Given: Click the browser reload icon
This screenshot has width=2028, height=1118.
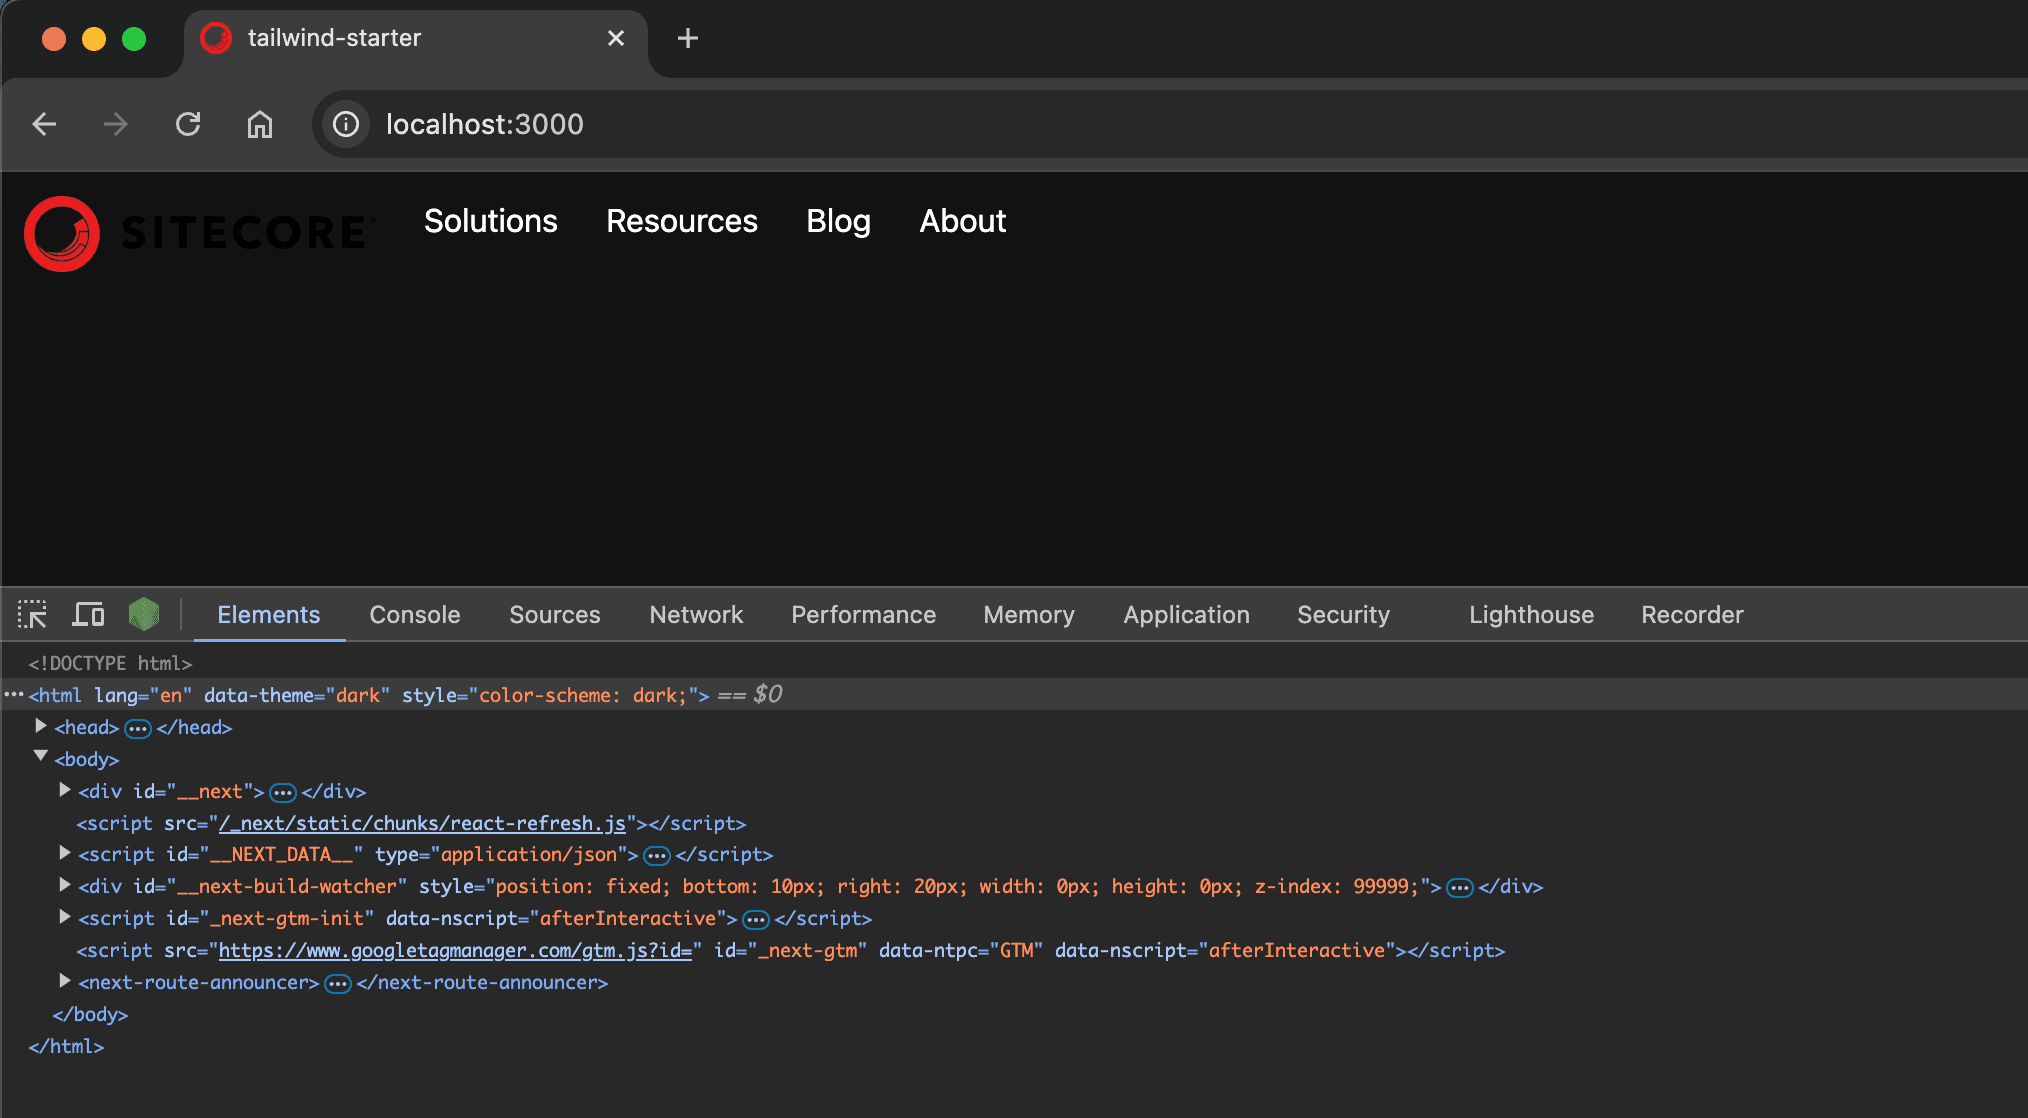Looking at the screenshot, I should point(188,124).
